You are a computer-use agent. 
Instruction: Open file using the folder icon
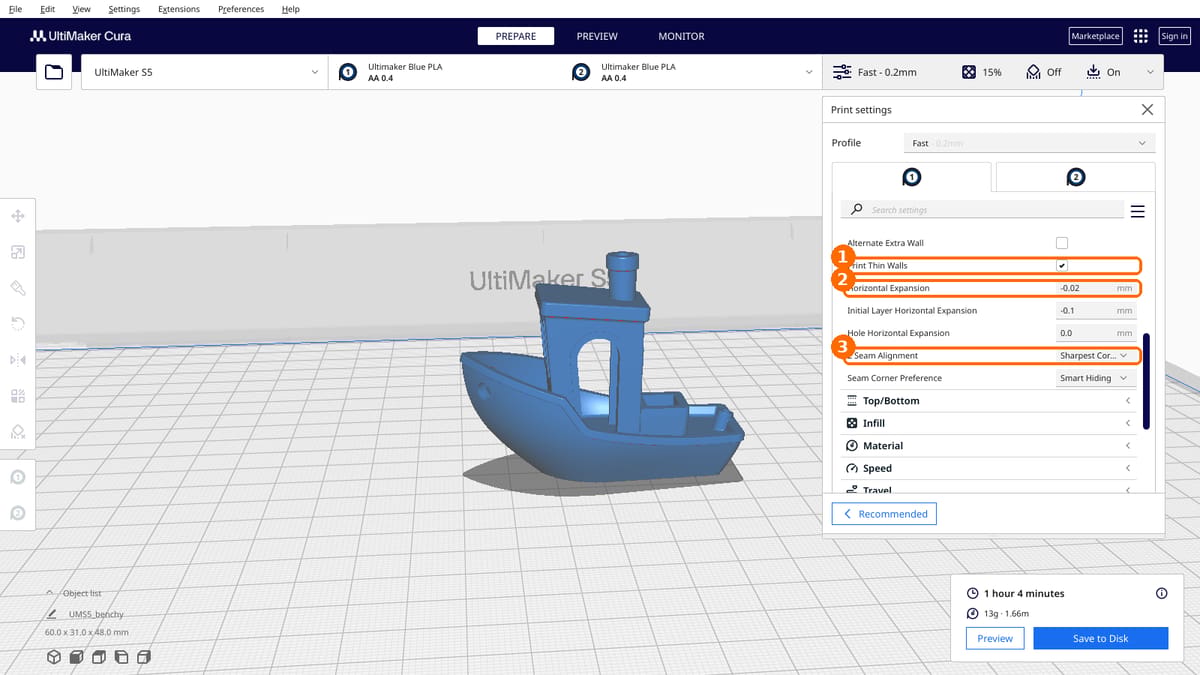tap(54, 72)
